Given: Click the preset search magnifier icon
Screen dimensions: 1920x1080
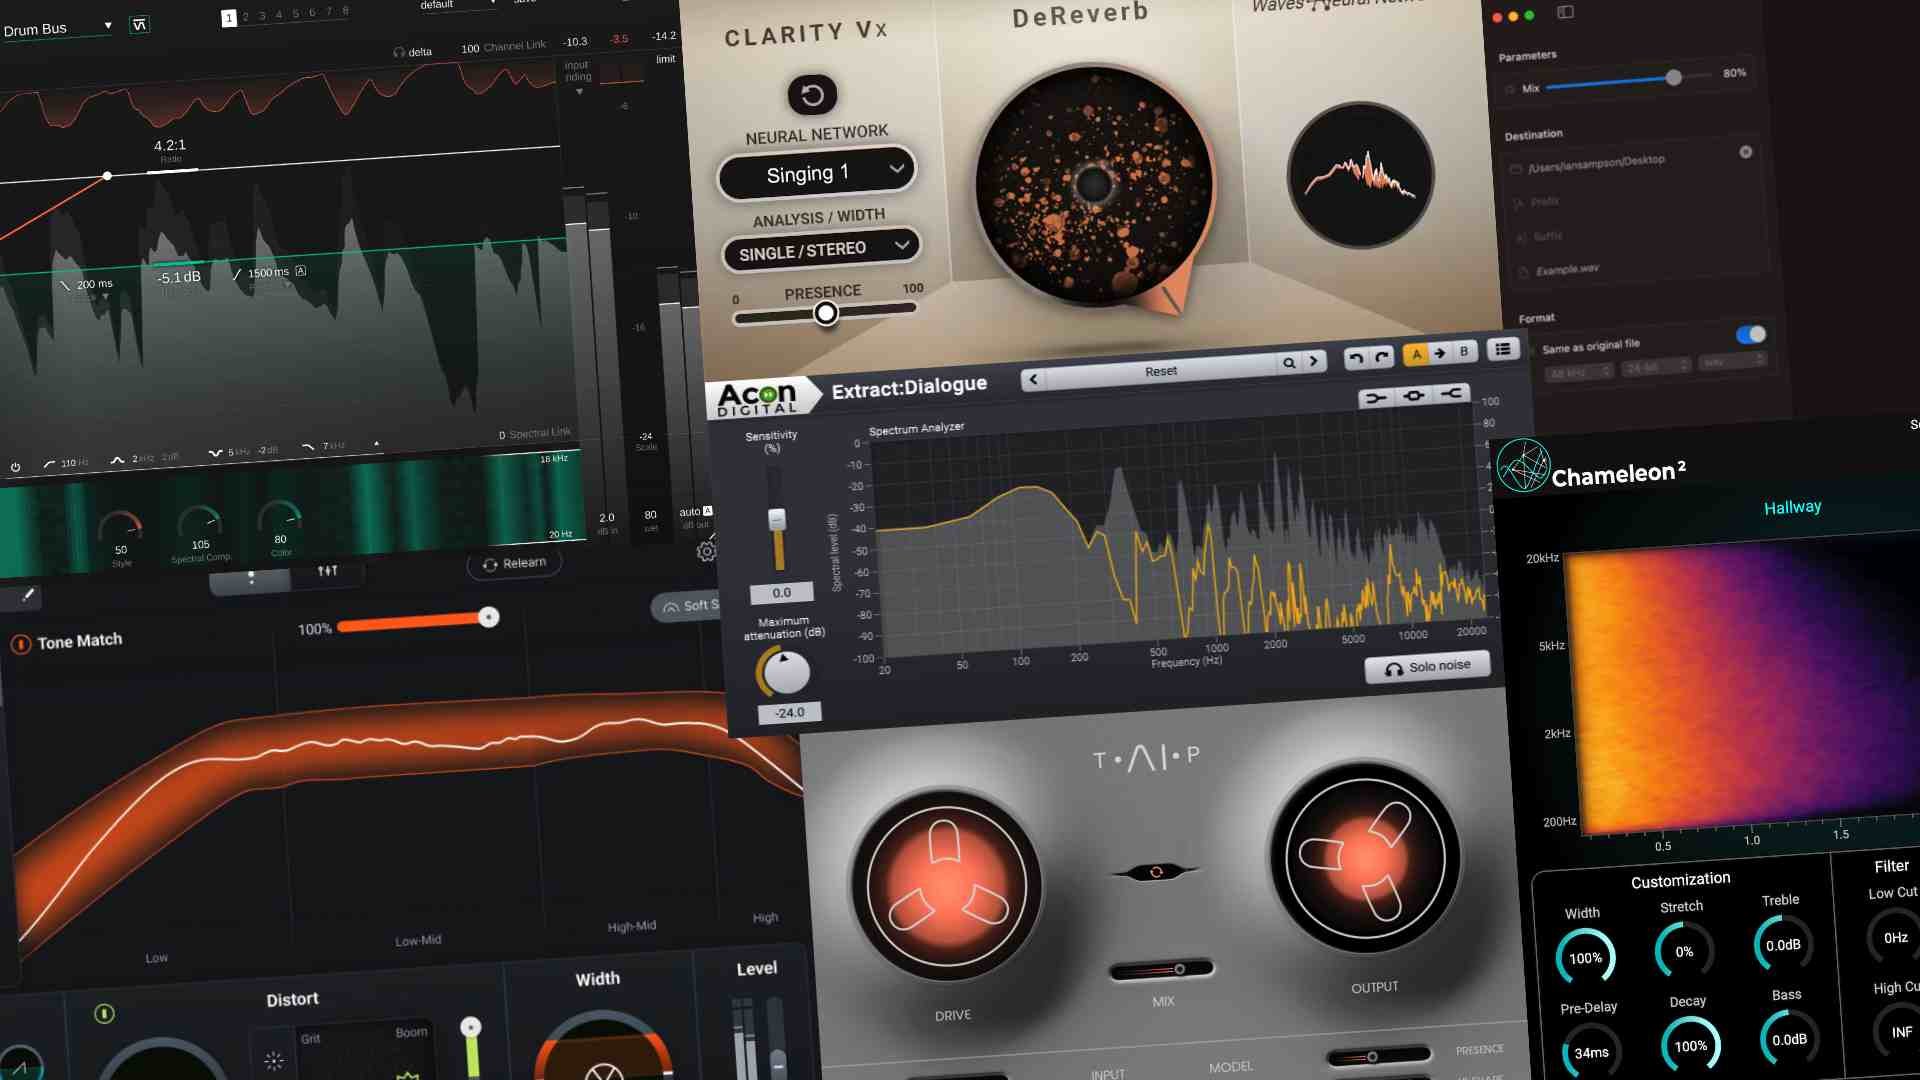Looking at the screenshot, I should (1289, 363).
